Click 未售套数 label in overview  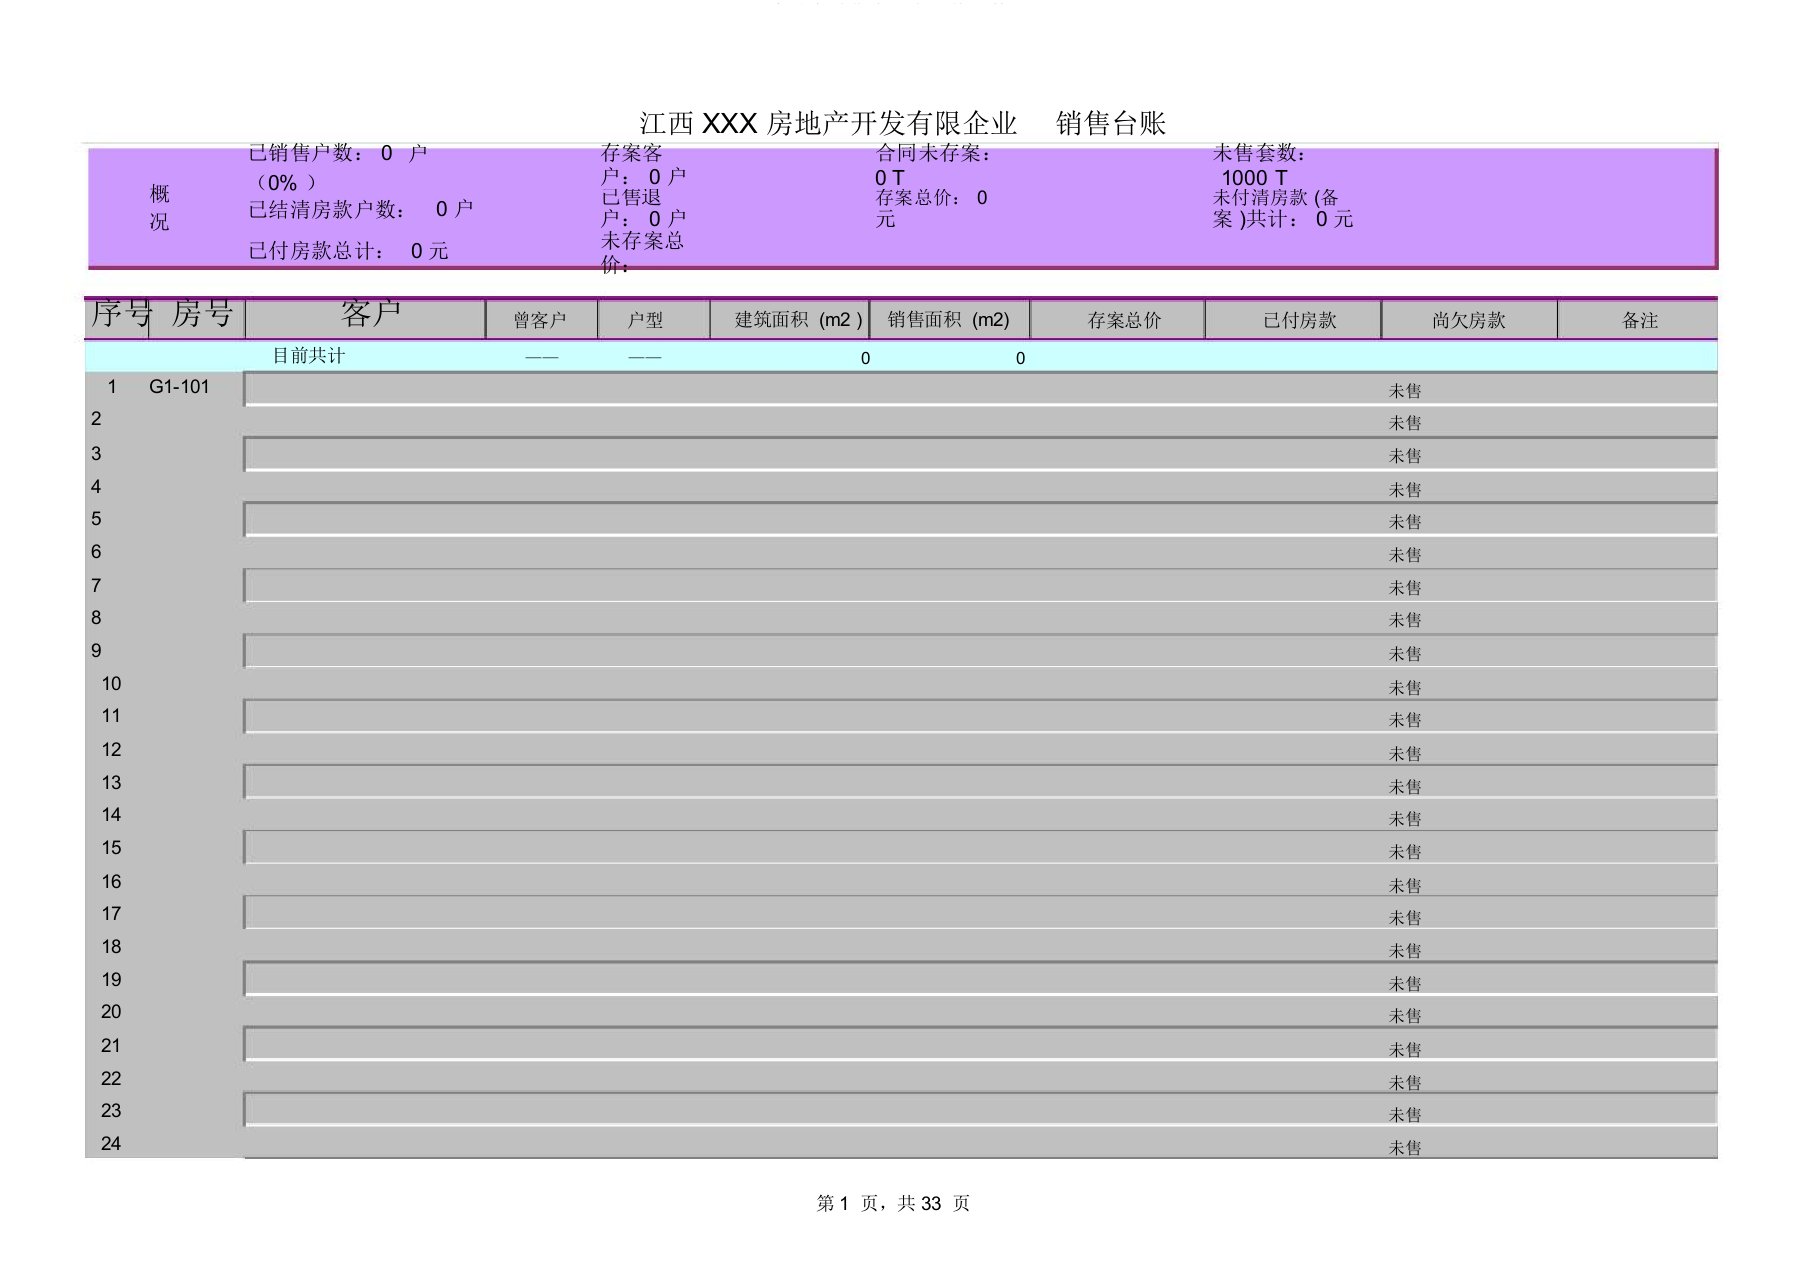[x=1260, y=153]
